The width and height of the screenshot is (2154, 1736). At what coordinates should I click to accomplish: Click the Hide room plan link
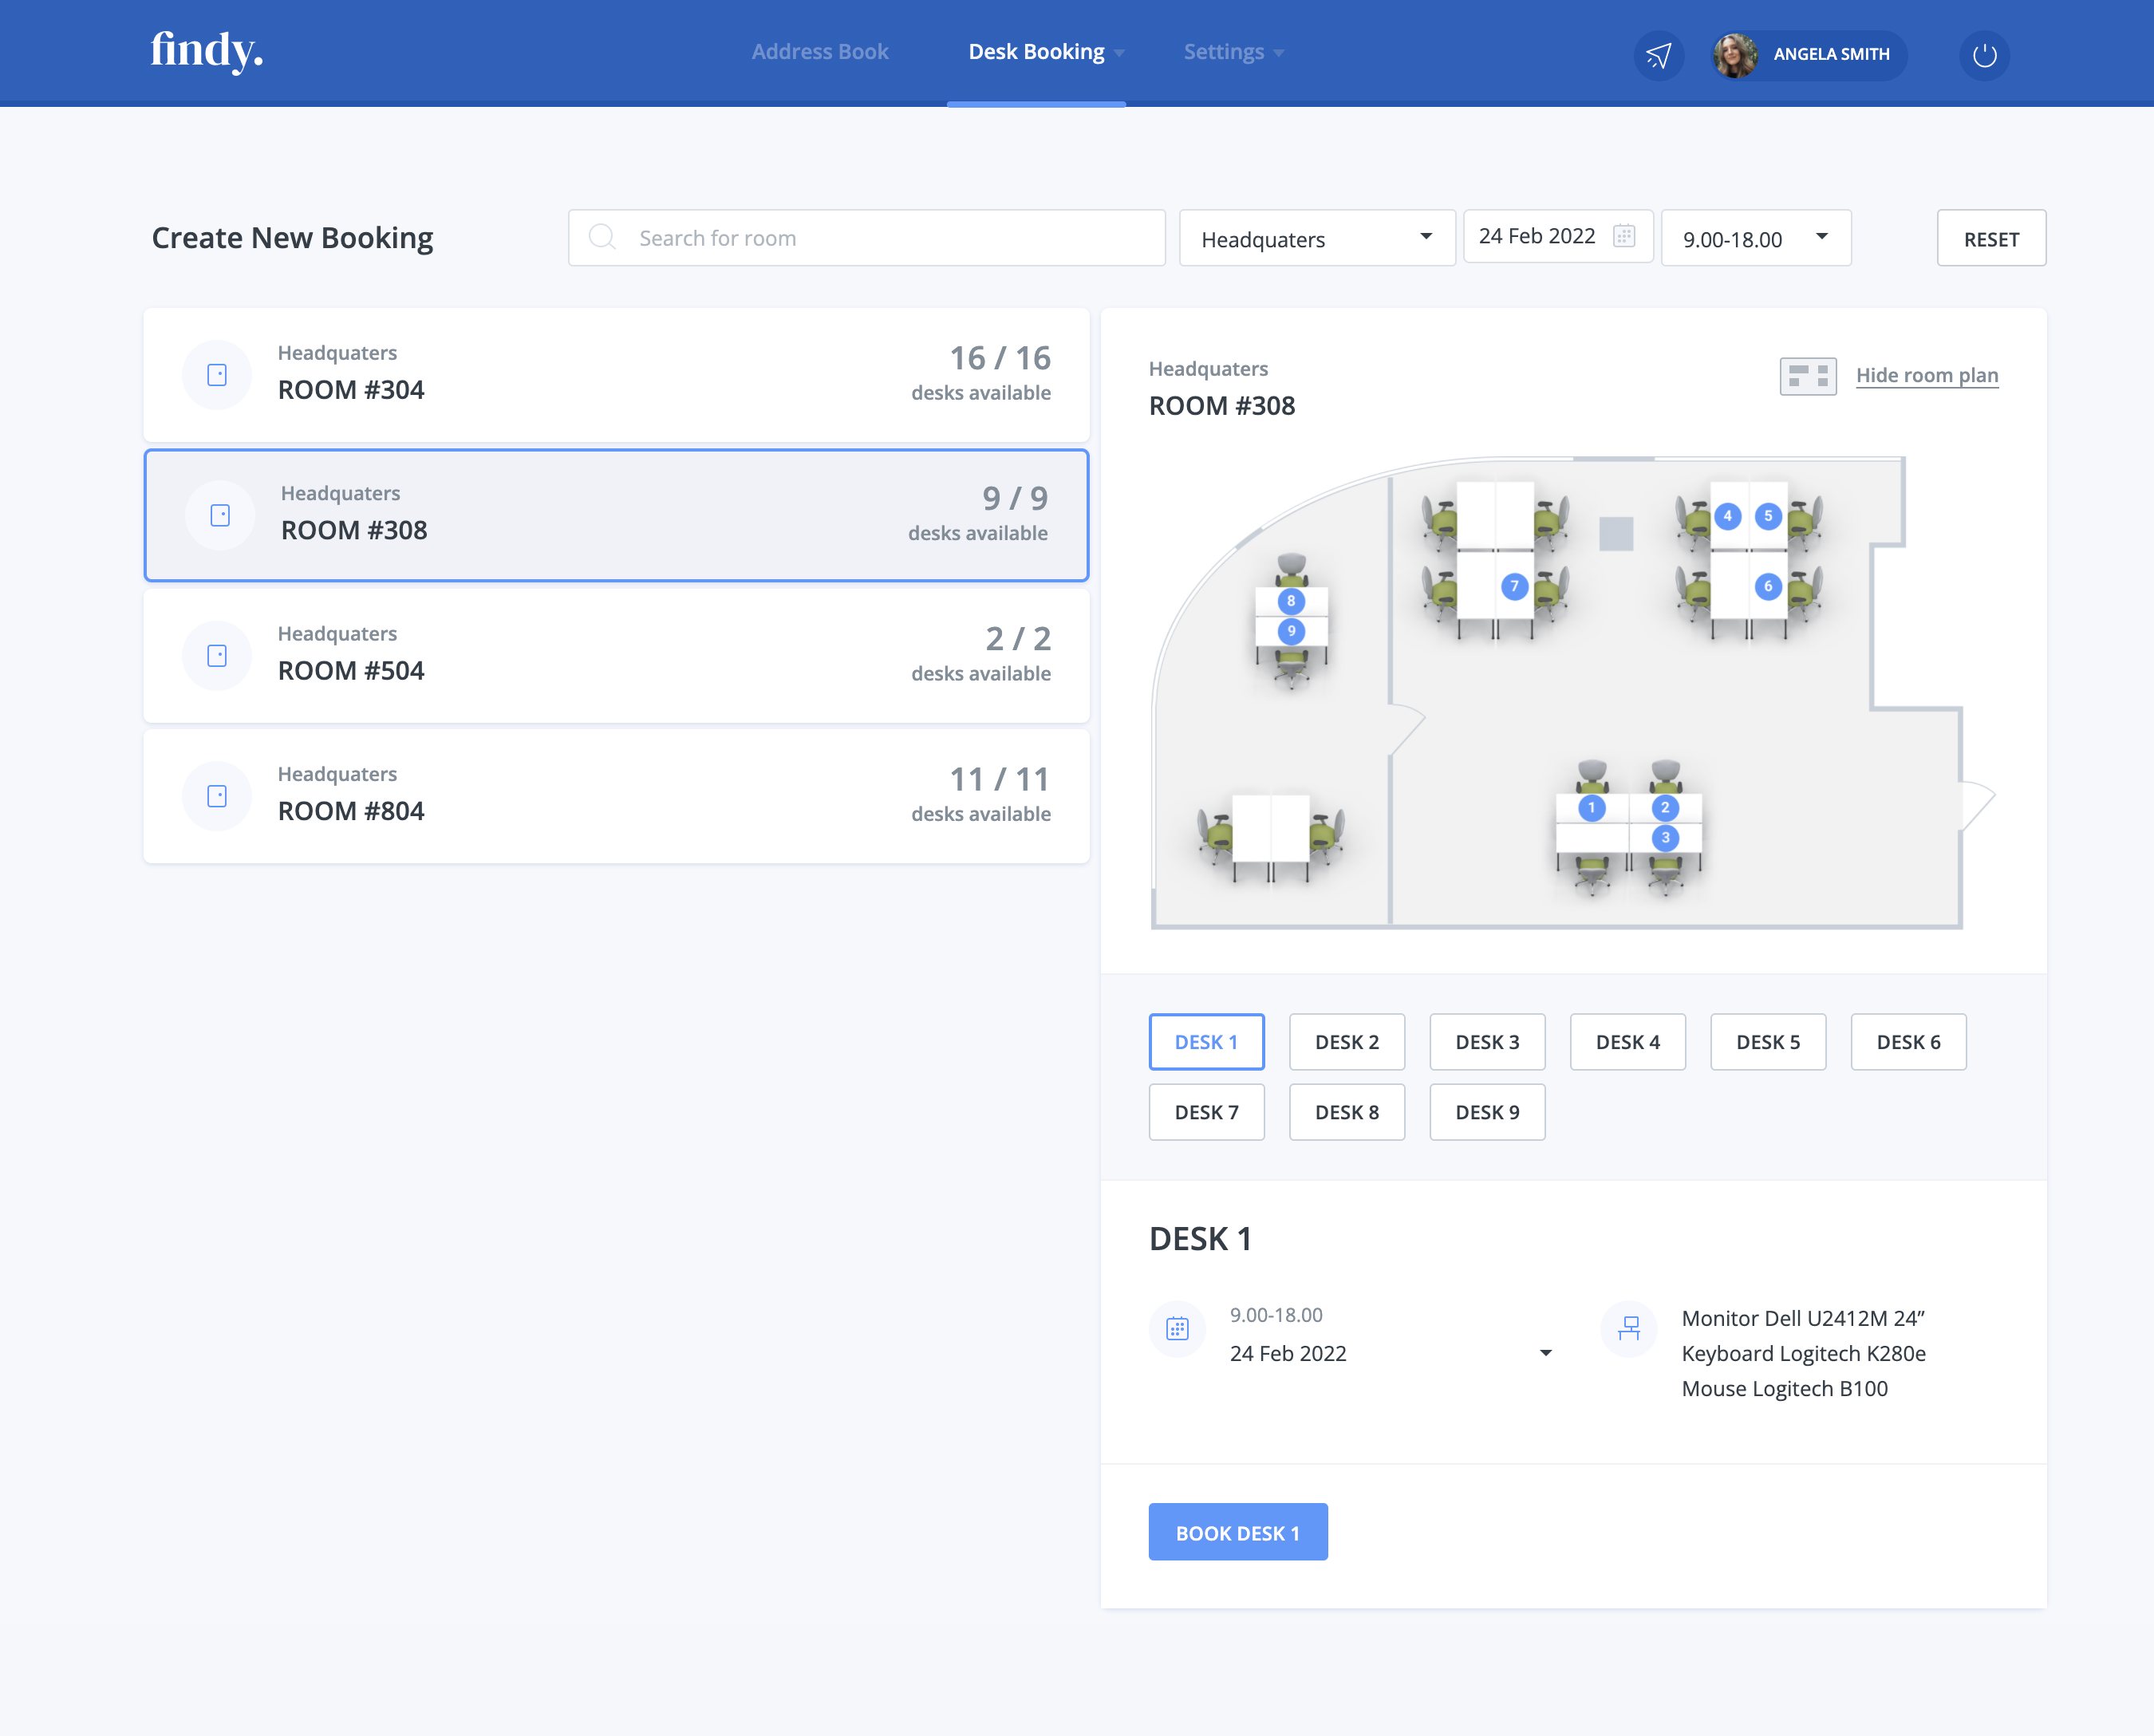pos(1926,375)
